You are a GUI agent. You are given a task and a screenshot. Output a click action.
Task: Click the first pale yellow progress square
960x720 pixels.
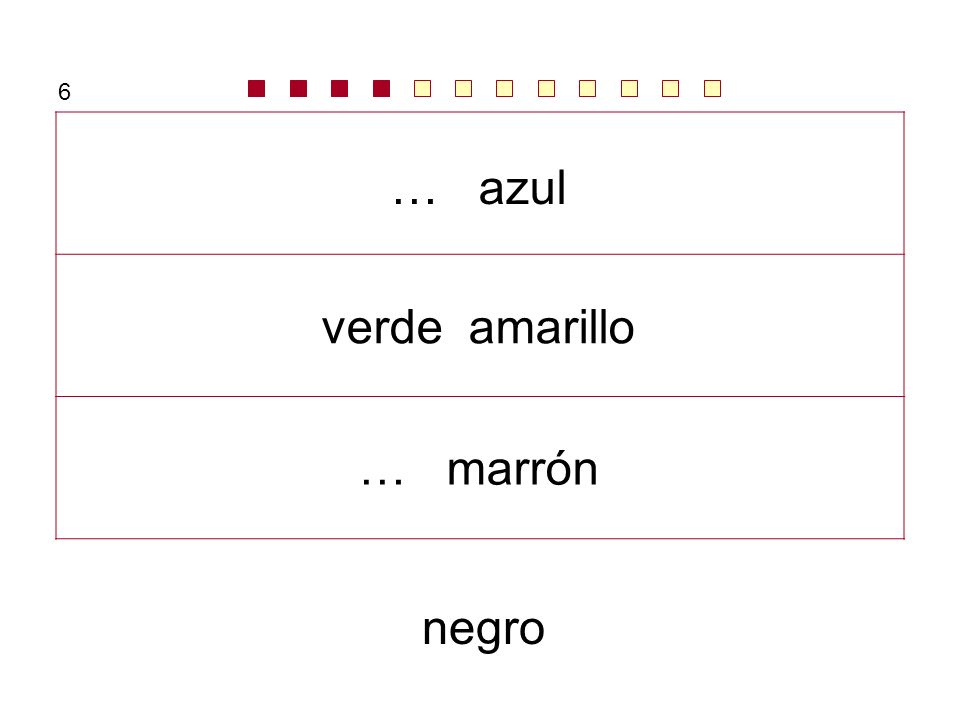[422, 89]
